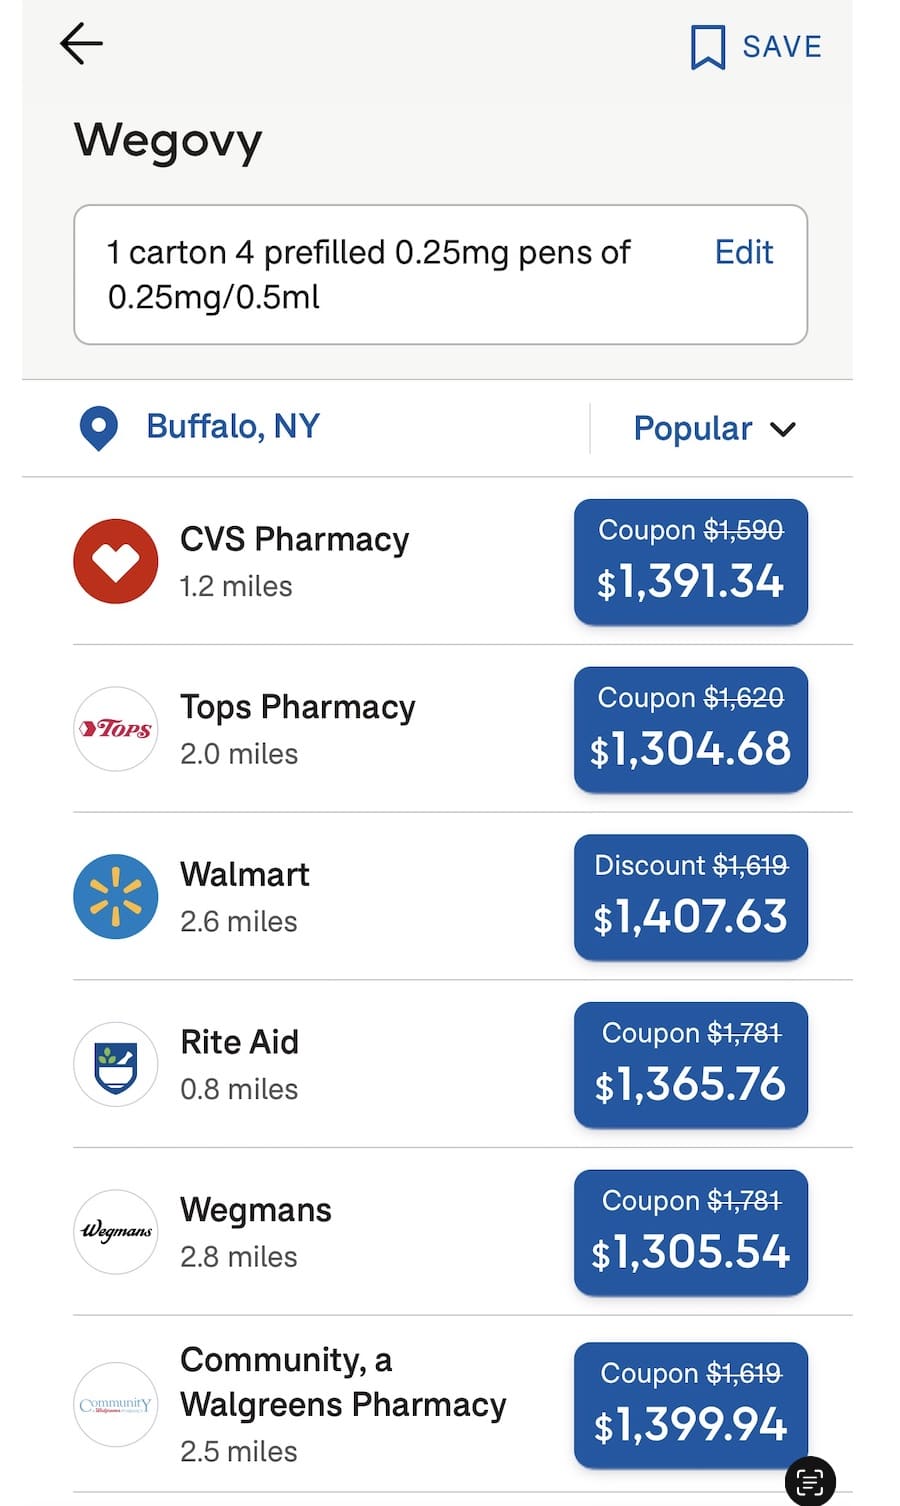
Task: Click the Rite Aid shield logo
Action: click(116, 1064)
